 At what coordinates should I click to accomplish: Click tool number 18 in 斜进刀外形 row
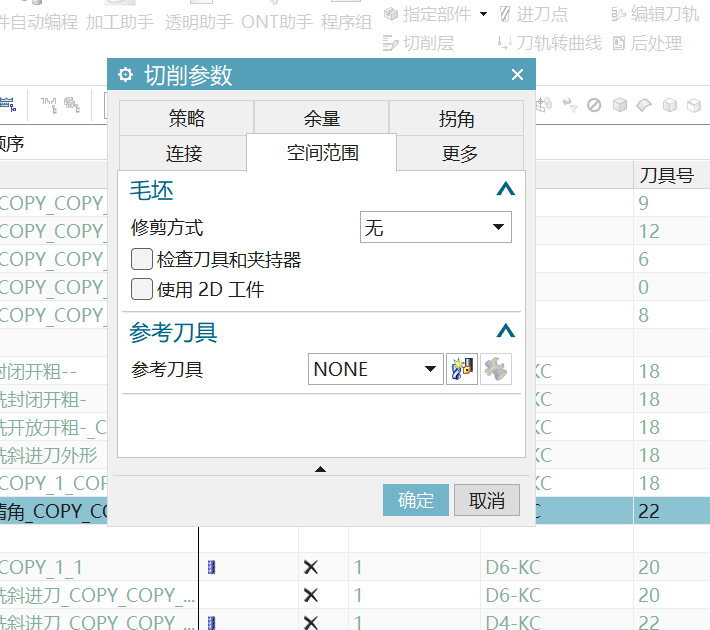[672, 455]
